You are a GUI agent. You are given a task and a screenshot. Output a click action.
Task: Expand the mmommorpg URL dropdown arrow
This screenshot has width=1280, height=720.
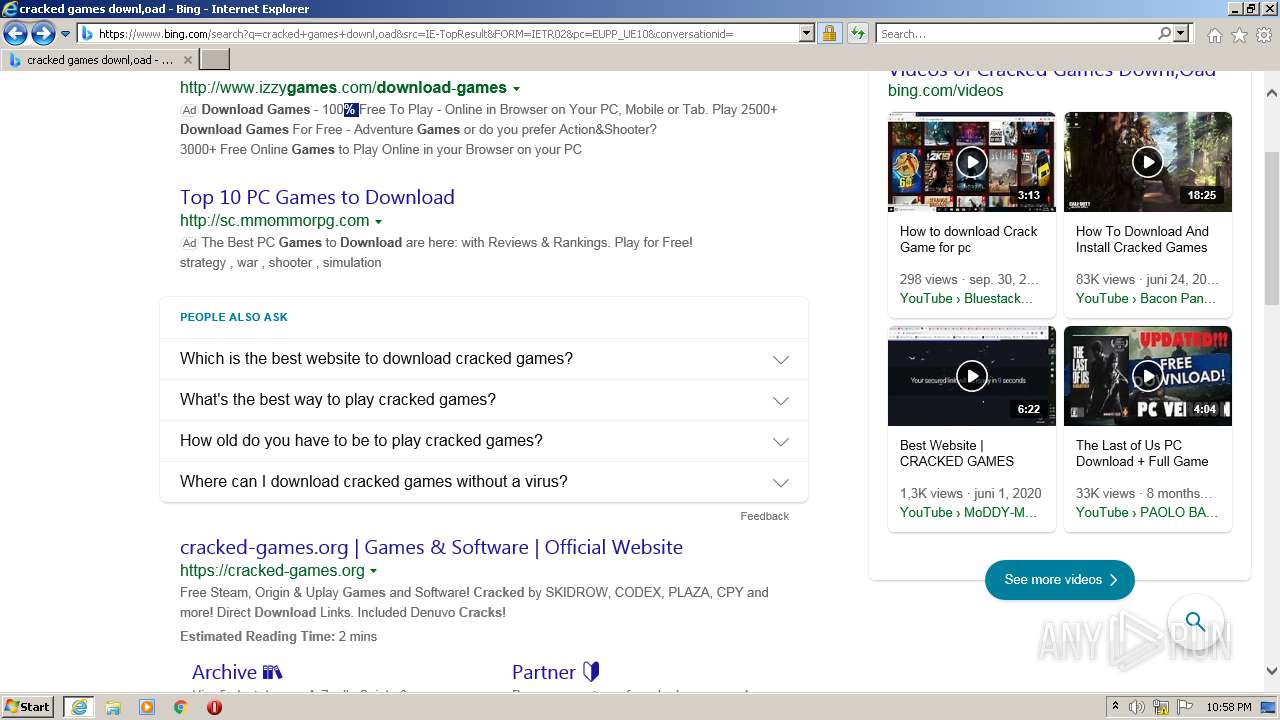378,222
